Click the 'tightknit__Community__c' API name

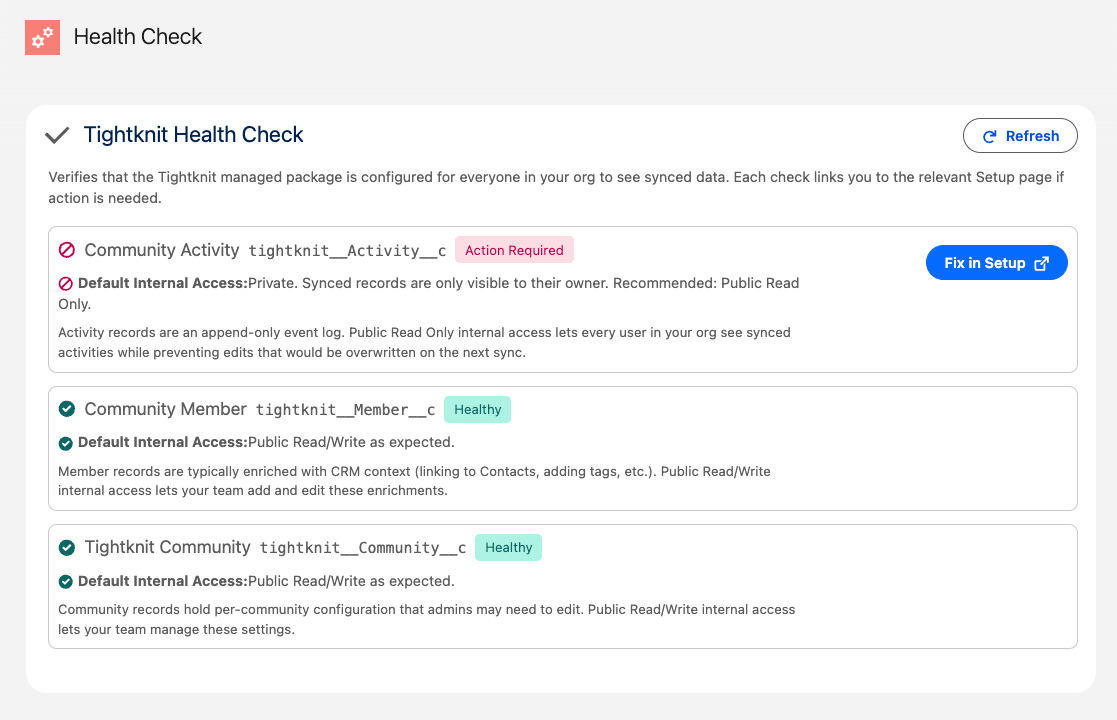(363, 548)
